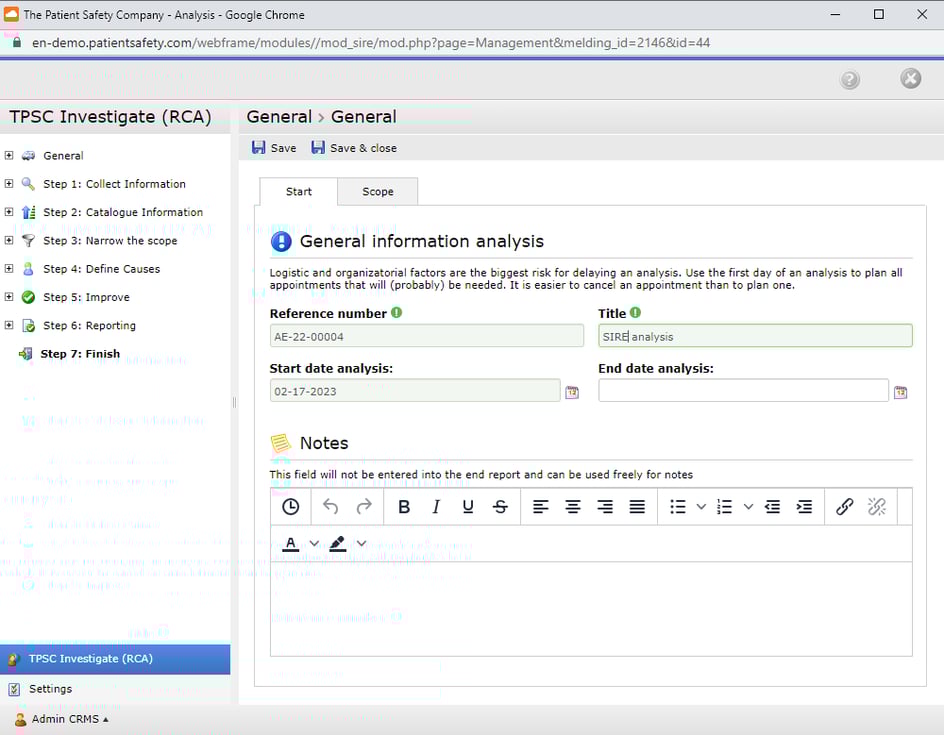This screenshot has width=944, height=735.
Task: Click the Save & close button
Action: tap(354, 148)
